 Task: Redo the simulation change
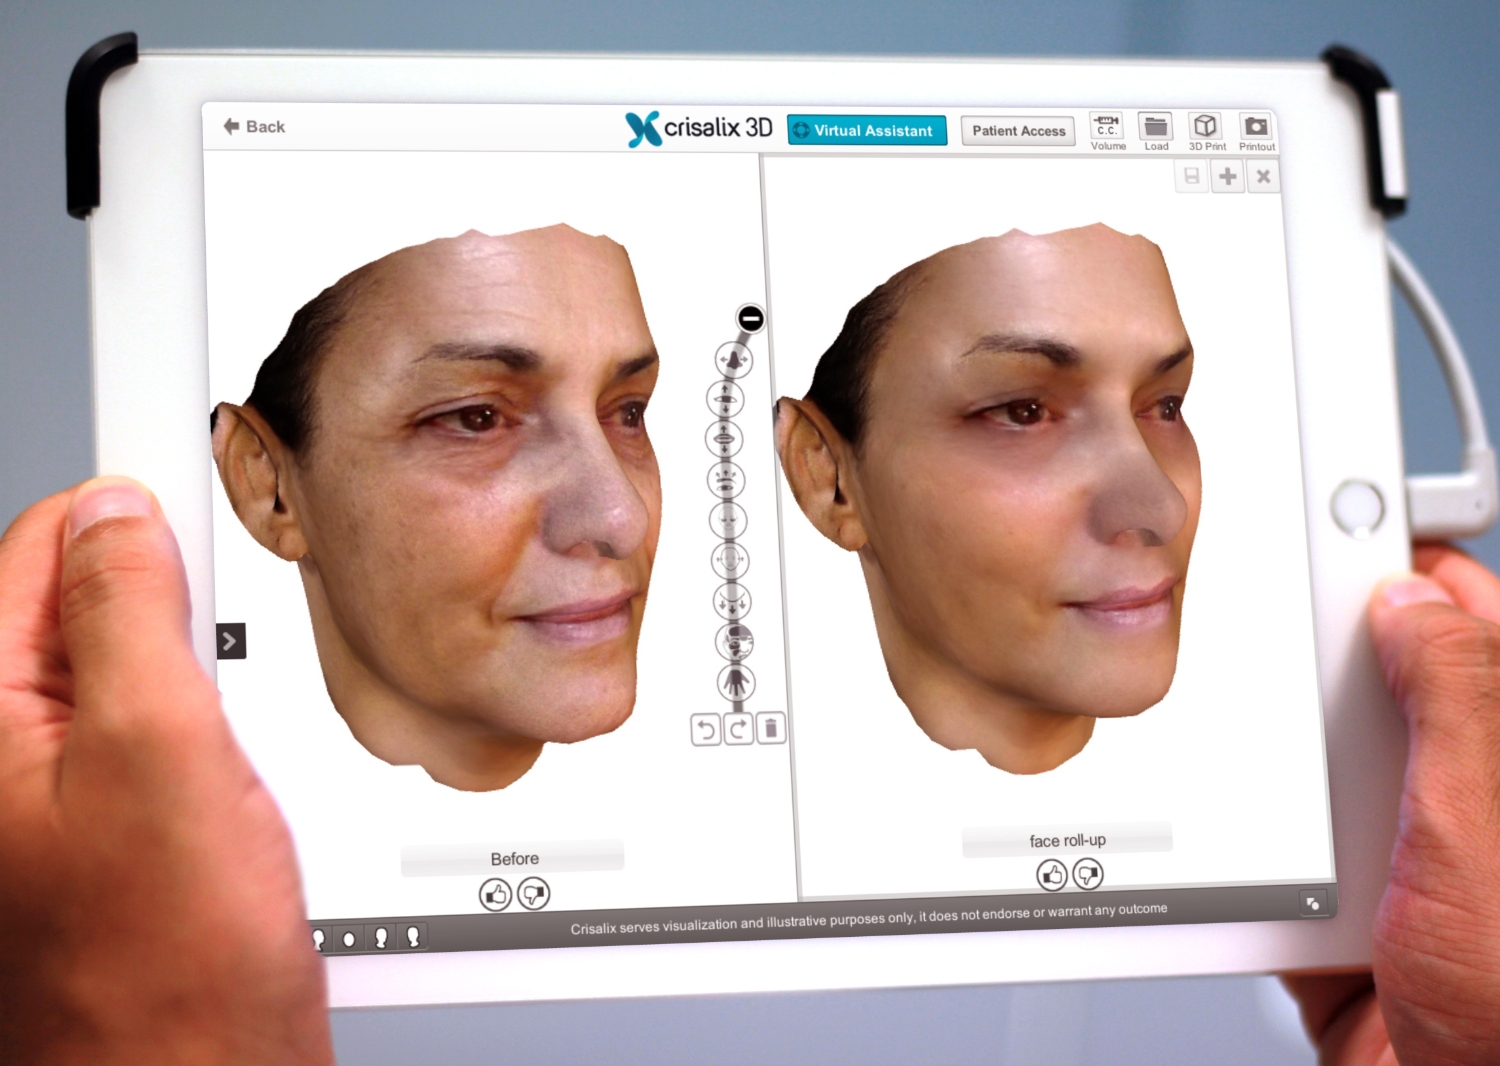(738, 730)
